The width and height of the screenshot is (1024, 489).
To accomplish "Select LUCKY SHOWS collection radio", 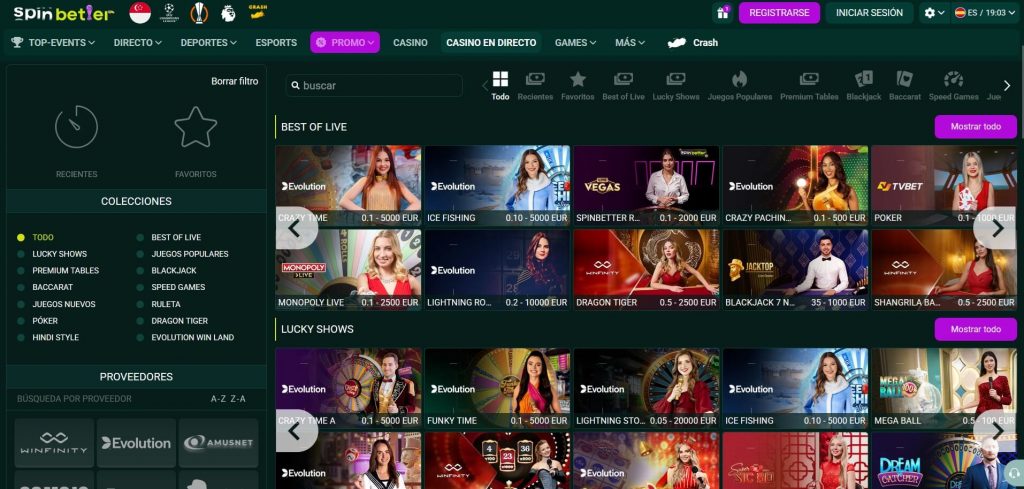I will [x=21, y=254].
